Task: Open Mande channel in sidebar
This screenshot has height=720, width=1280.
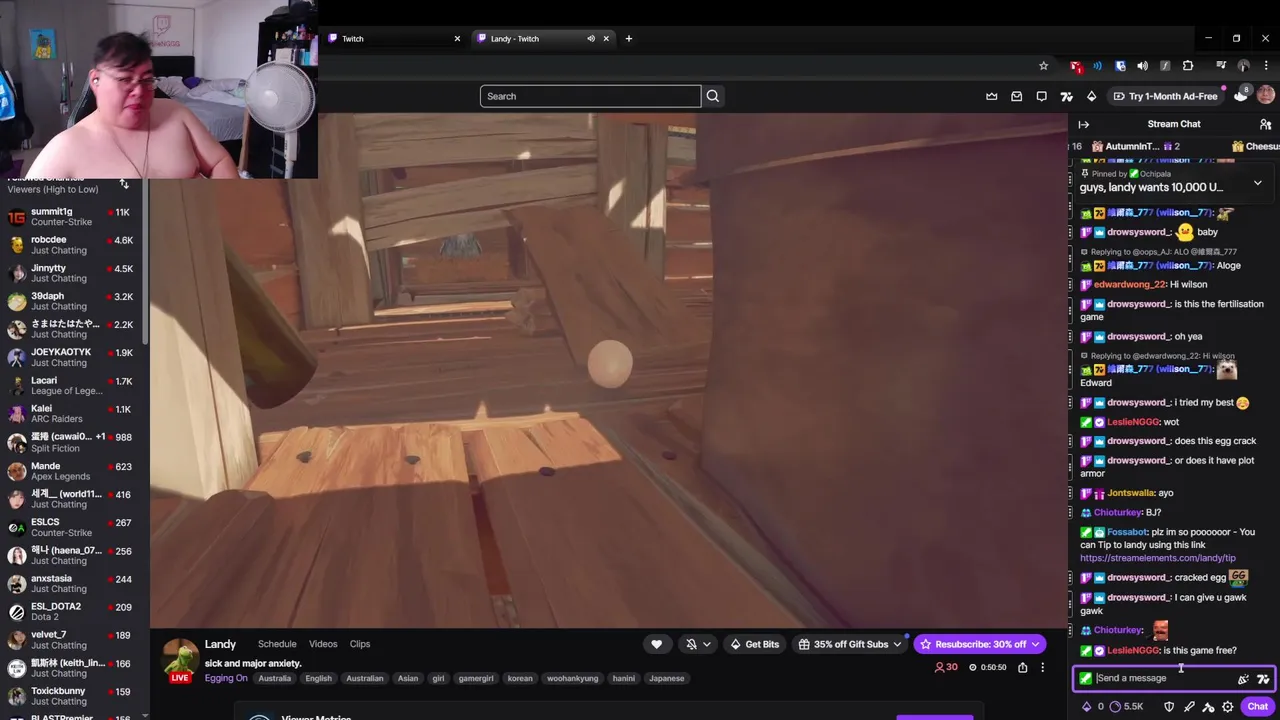Action: (x=75, y=471)
